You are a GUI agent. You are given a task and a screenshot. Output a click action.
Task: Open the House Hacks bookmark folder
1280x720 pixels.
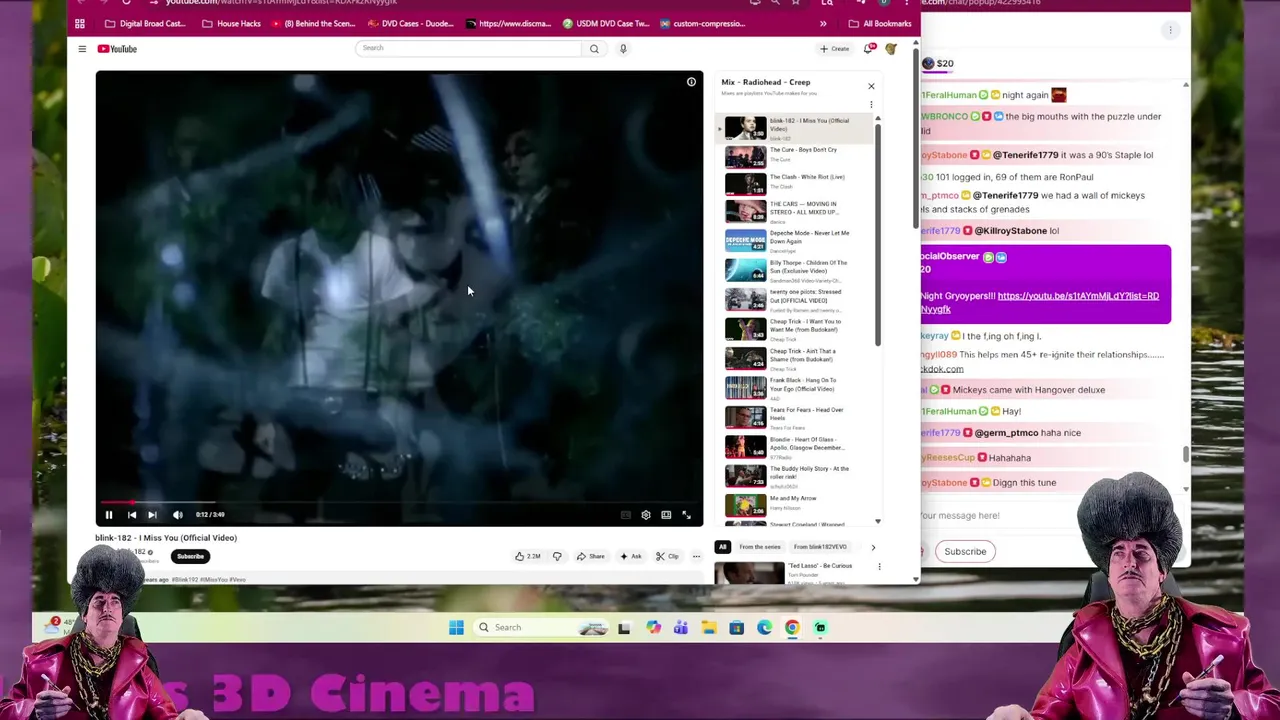[x=231, y=23]
